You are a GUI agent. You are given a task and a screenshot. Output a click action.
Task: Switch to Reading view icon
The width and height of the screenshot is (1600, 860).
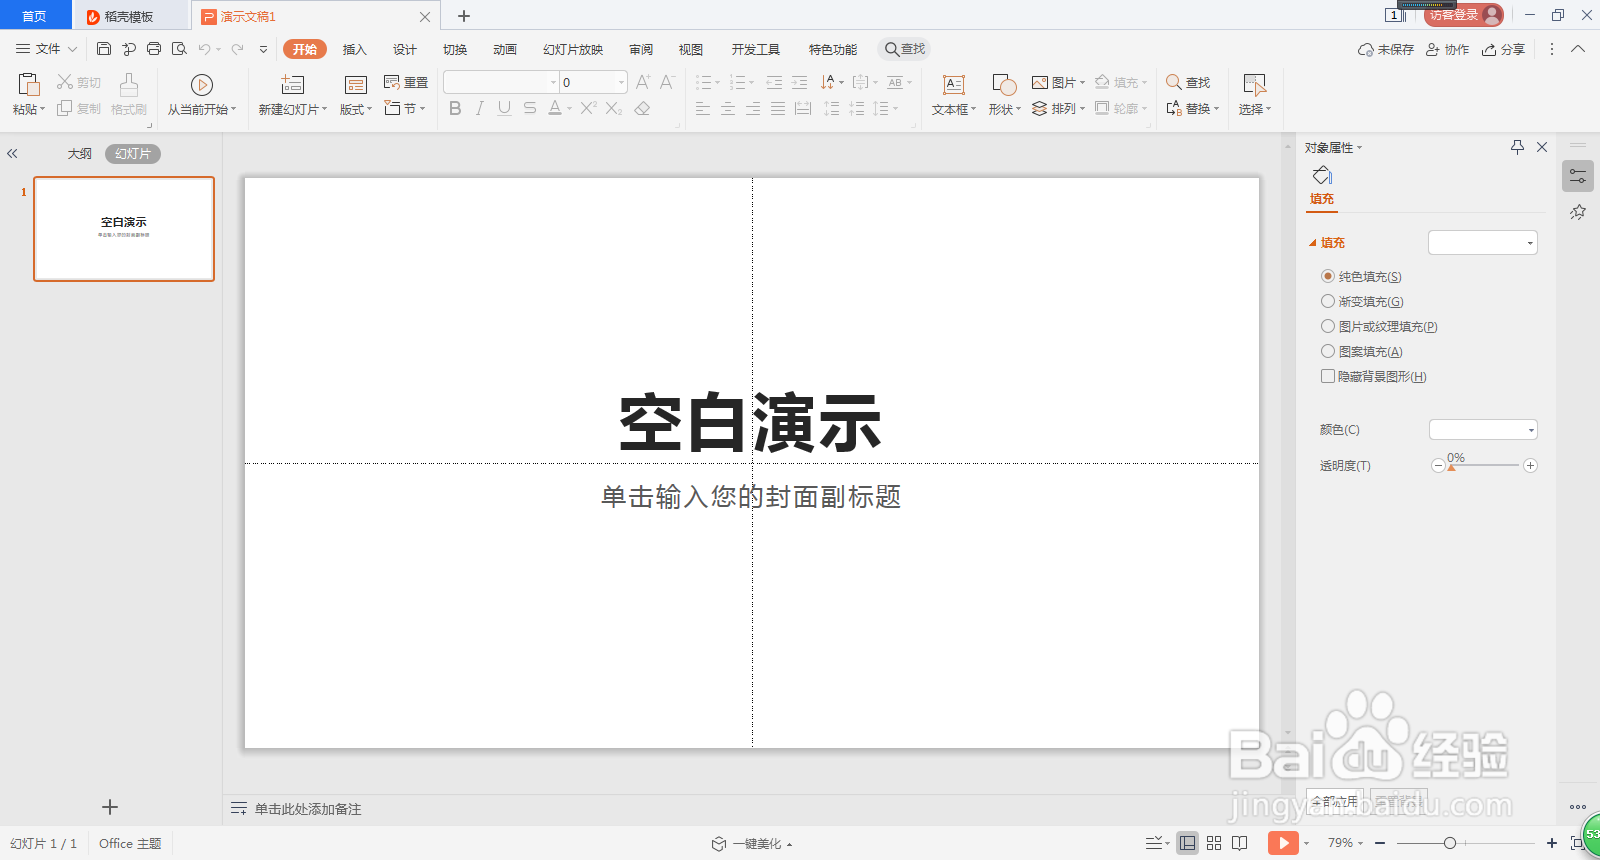(x=1240, y=843)
